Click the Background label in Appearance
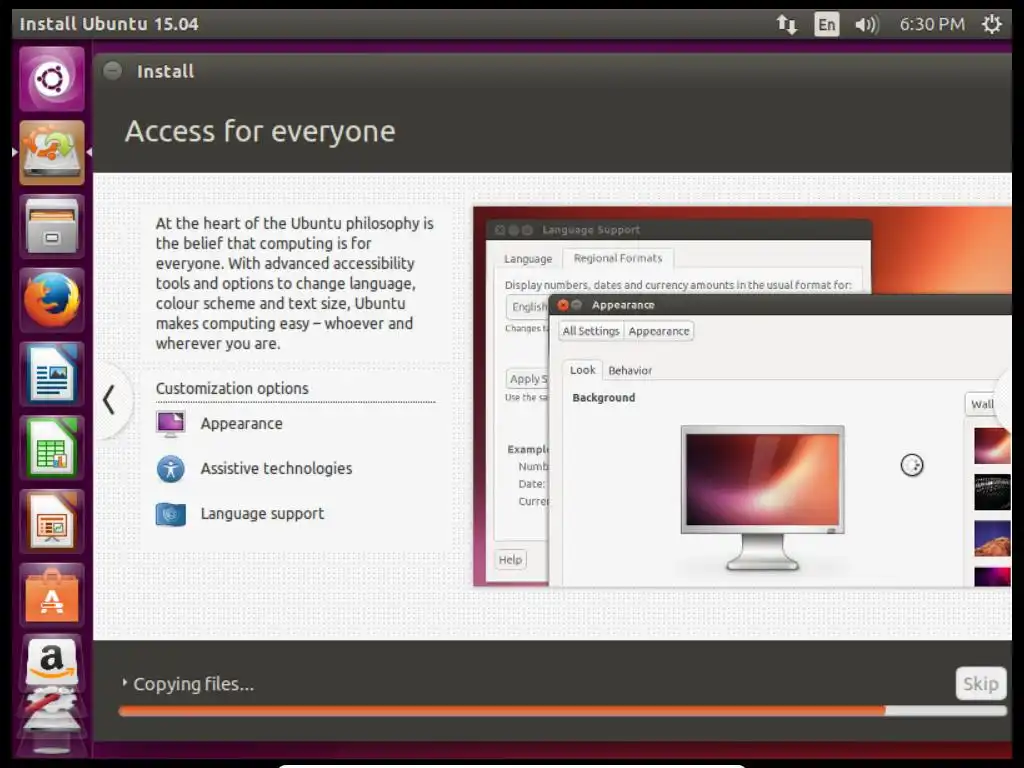1024x768 pixels. point(603,398)
